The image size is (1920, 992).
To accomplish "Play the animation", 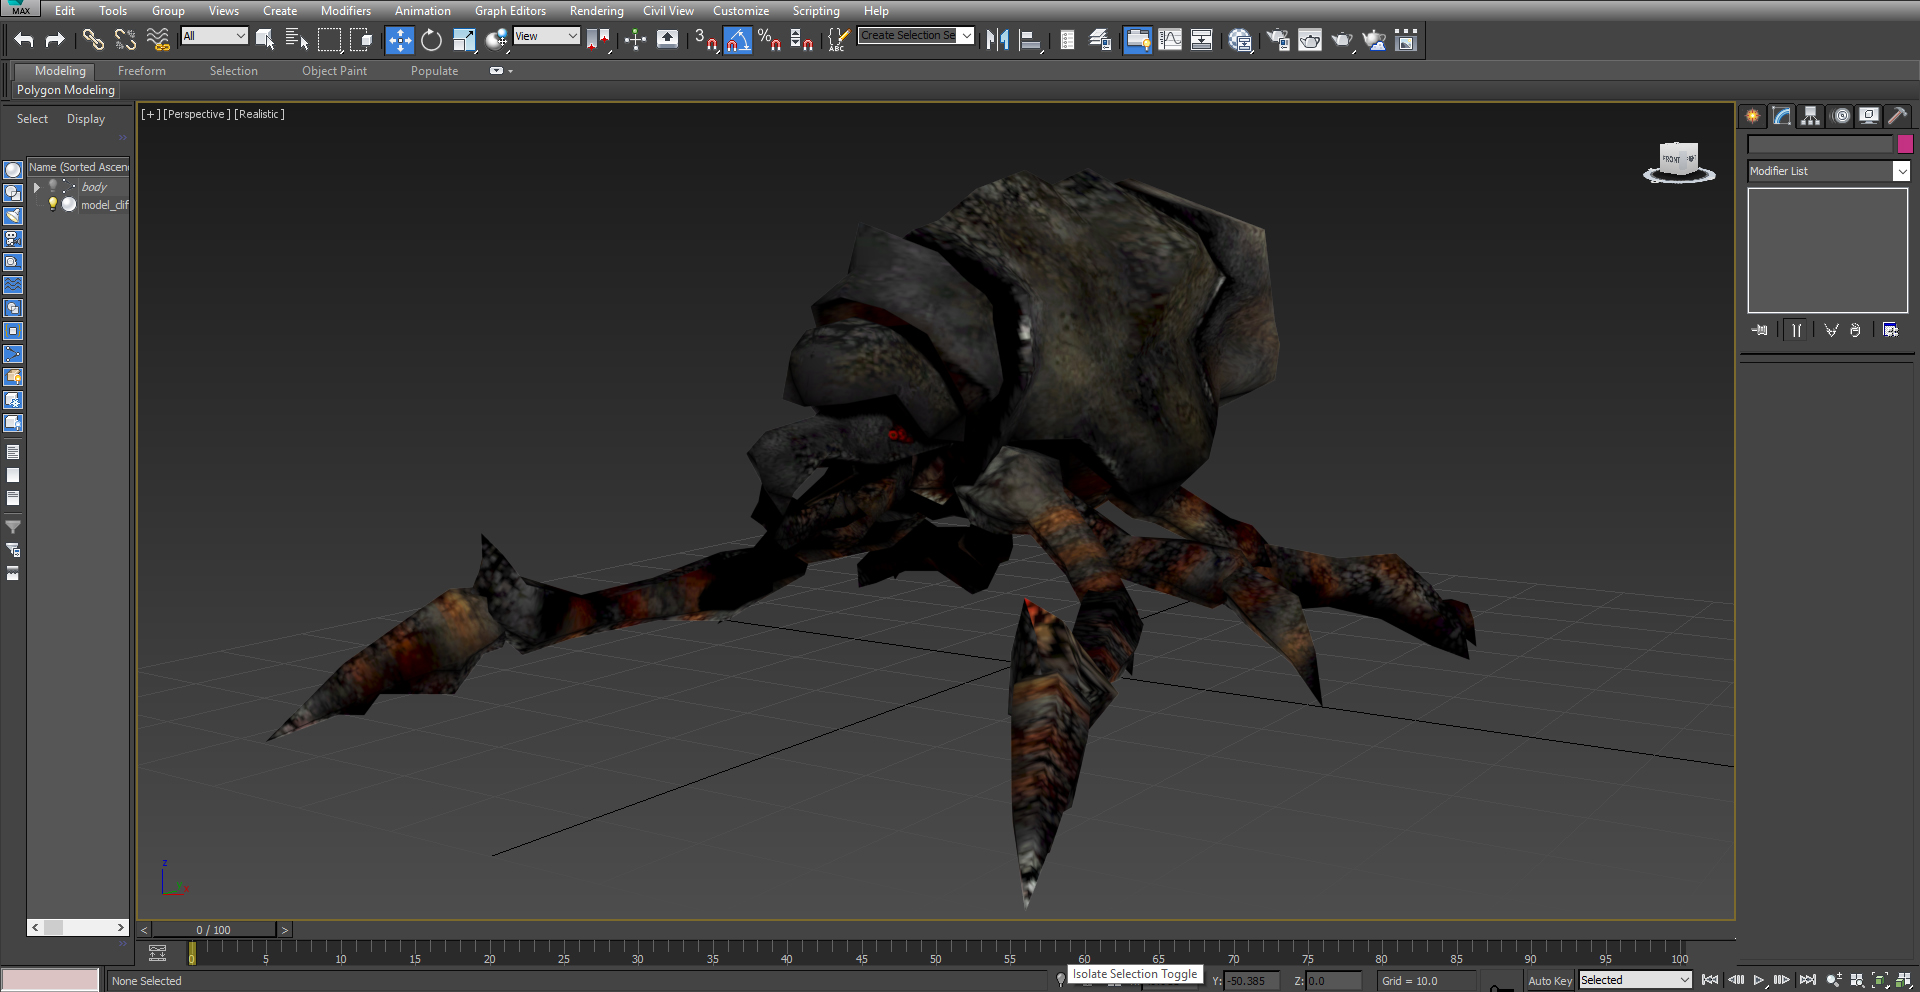I will point(1759,980).
